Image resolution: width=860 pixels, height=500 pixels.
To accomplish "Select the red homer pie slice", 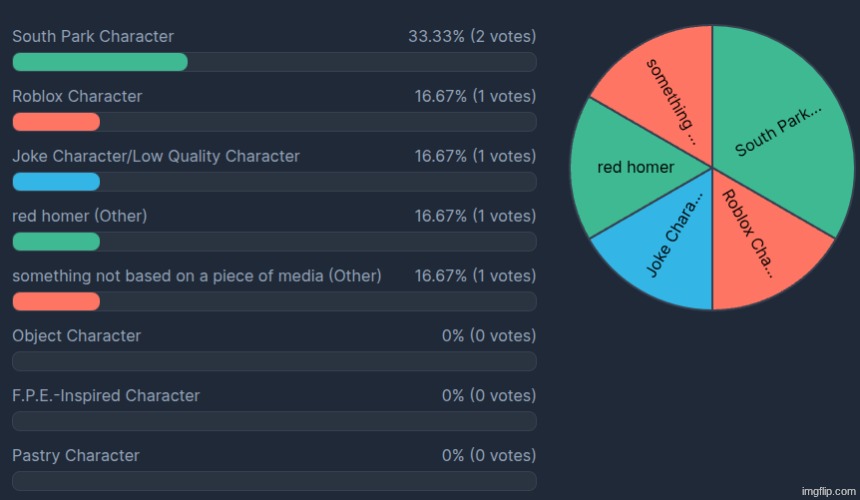I will click(x=630, y=167).
